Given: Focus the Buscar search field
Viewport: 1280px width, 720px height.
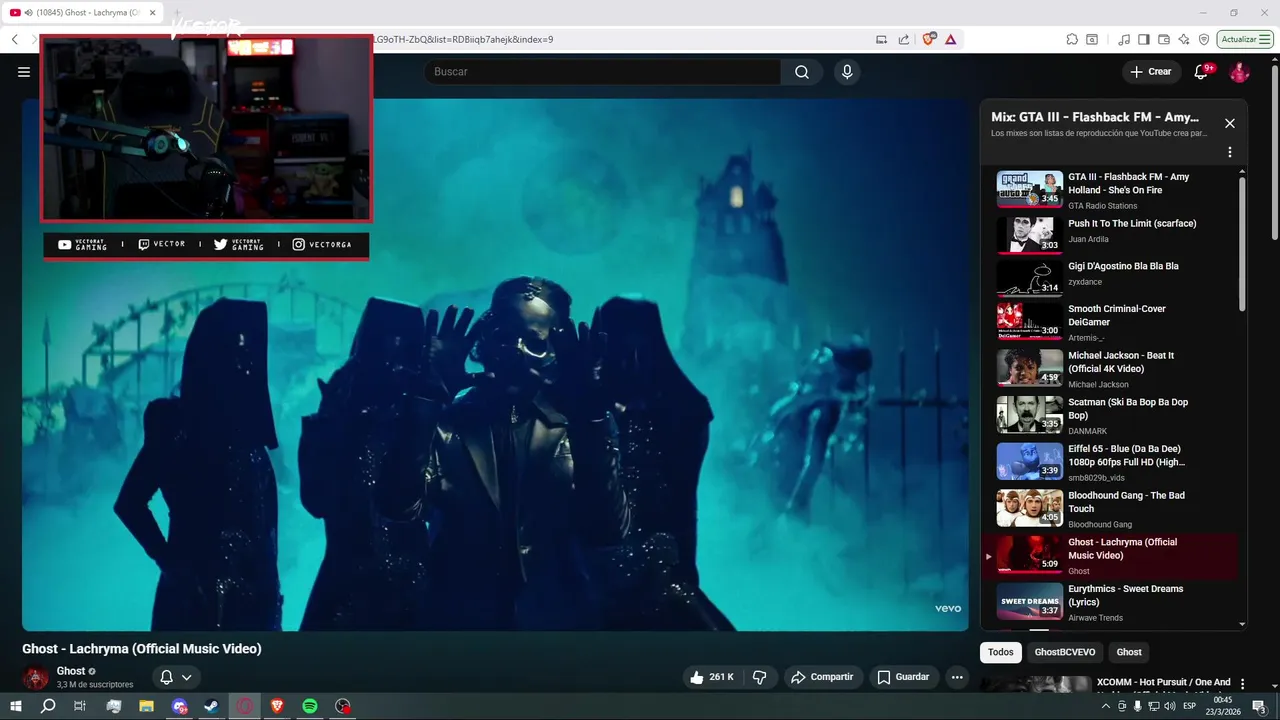Looking at the screenshot, I should point(602,72).
